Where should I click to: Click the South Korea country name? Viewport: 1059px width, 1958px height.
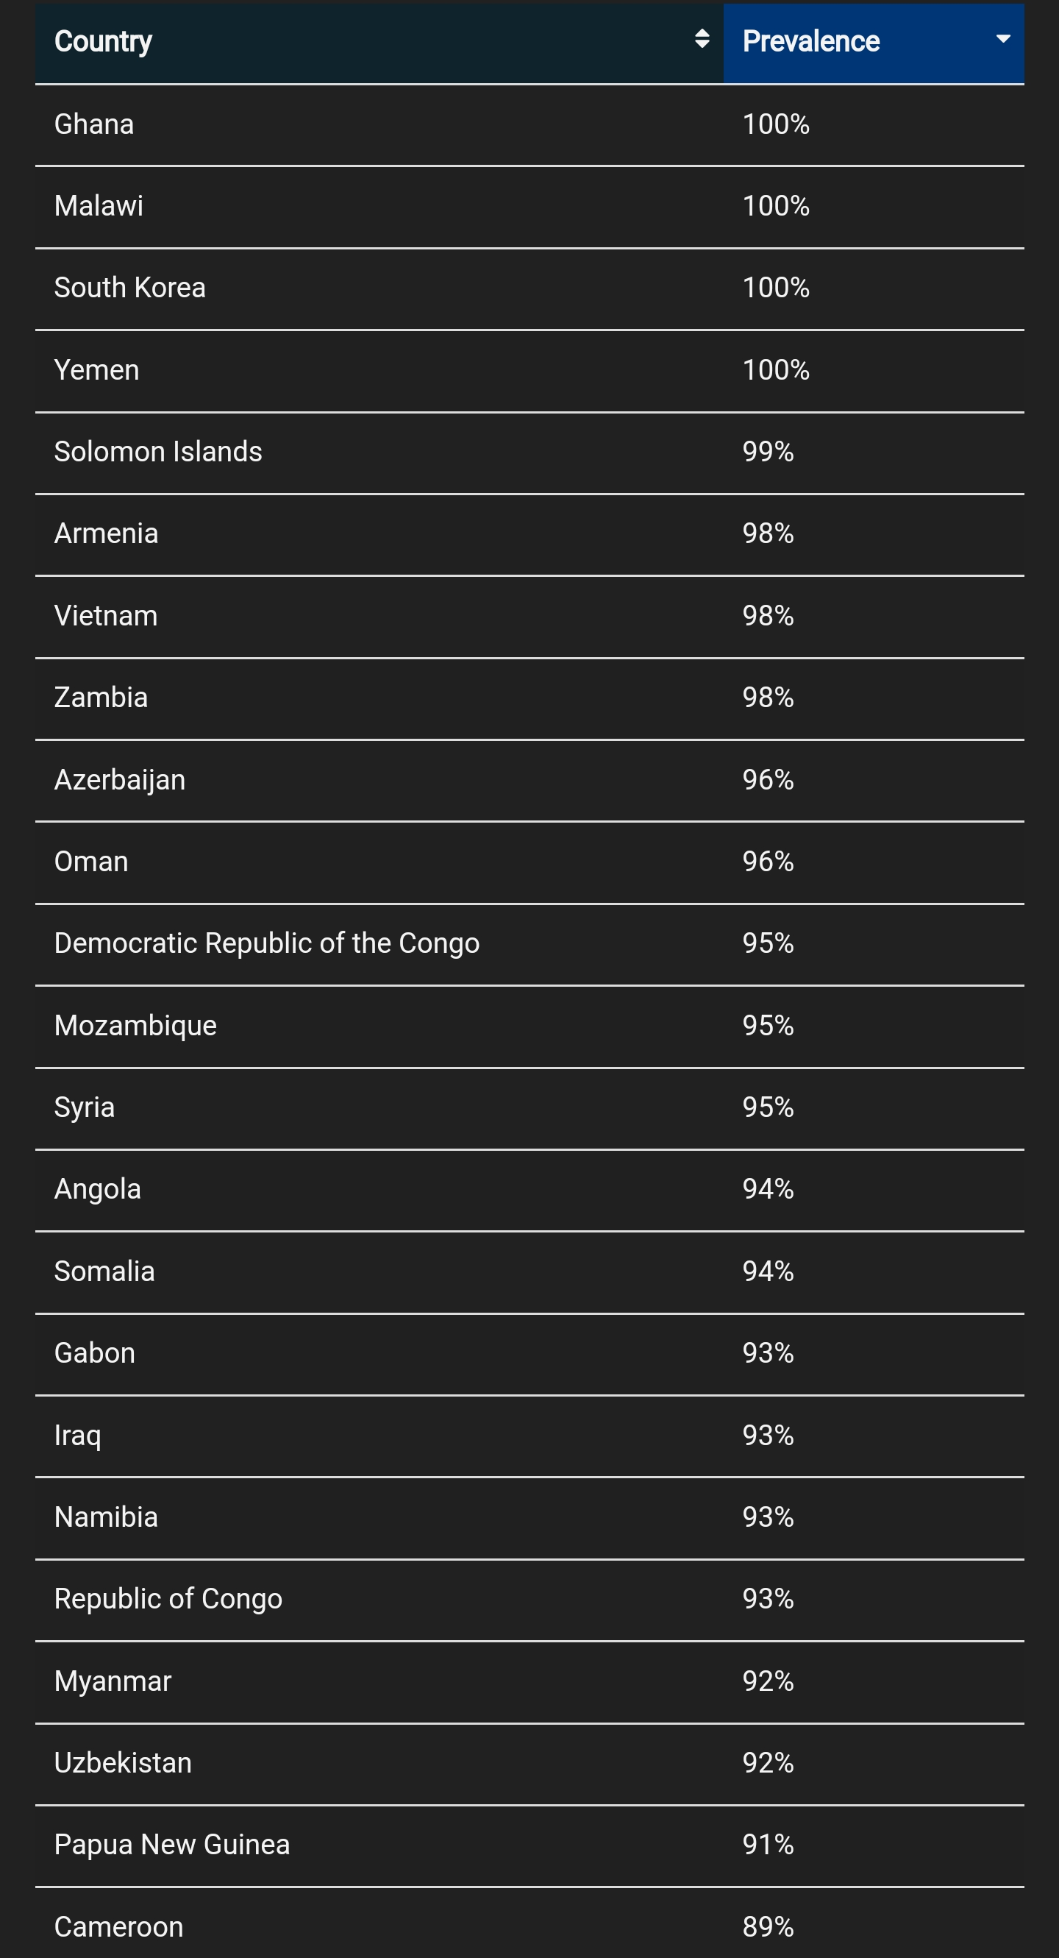130,288
